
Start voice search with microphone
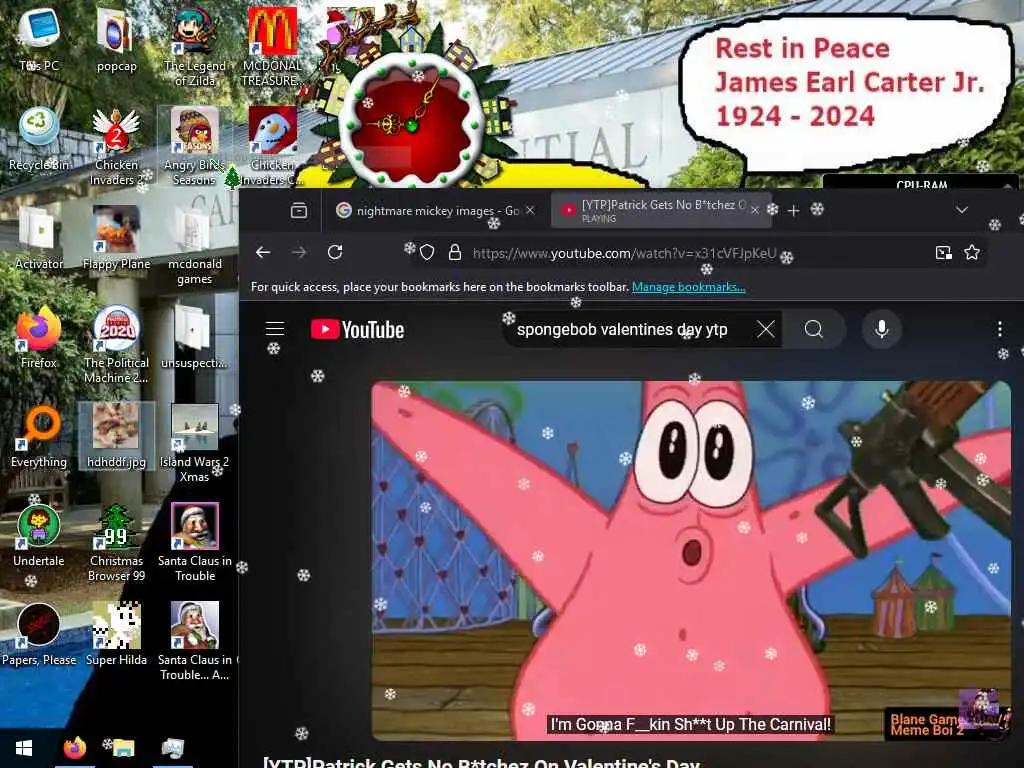(882, 329)
